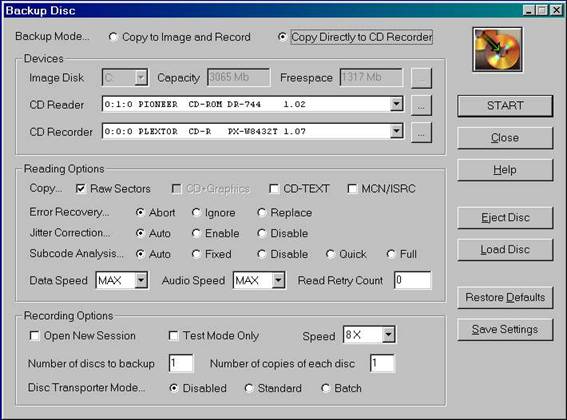The width and height of the screenshot is (567, 420).
Task: Uncheck the Raw Sectors option
Action: (x=81, y=189)
